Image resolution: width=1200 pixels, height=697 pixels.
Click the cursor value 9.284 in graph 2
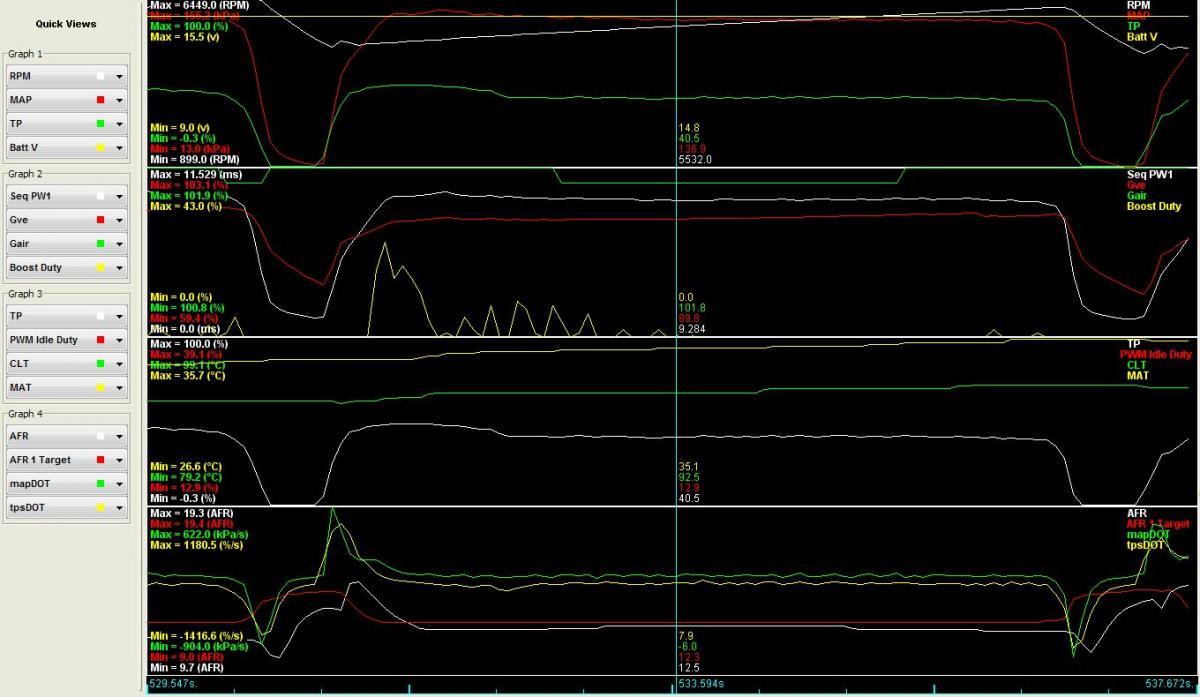(692, 328)
